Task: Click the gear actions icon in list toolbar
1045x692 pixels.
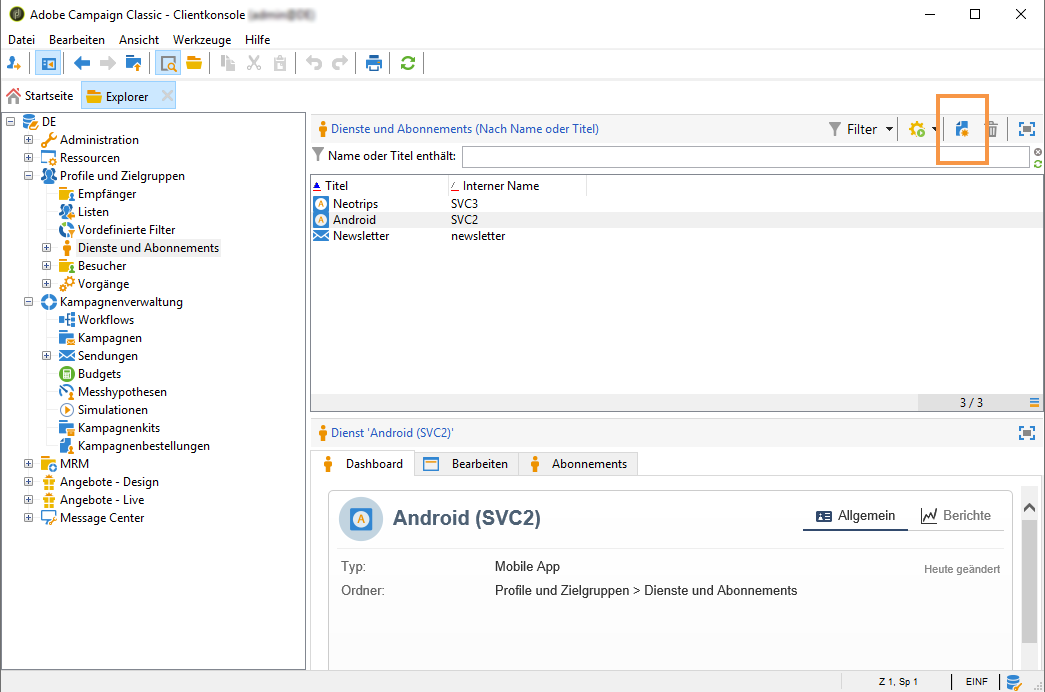Action: pos(918,129)
